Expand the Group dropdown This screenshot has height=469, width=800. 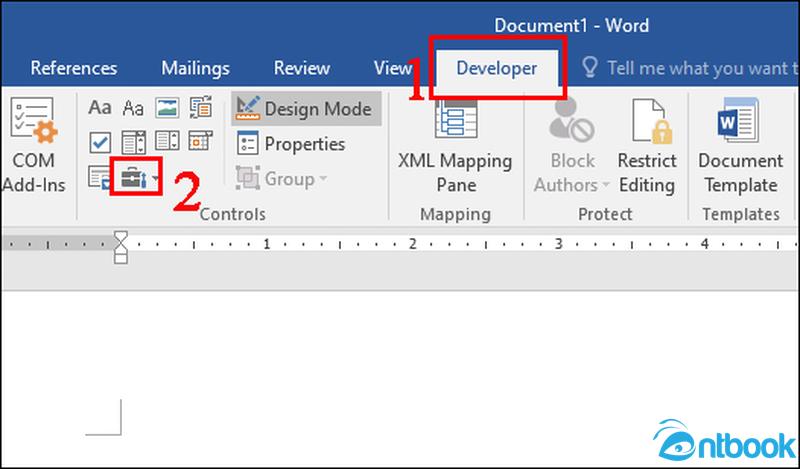[x=282, y=179]
